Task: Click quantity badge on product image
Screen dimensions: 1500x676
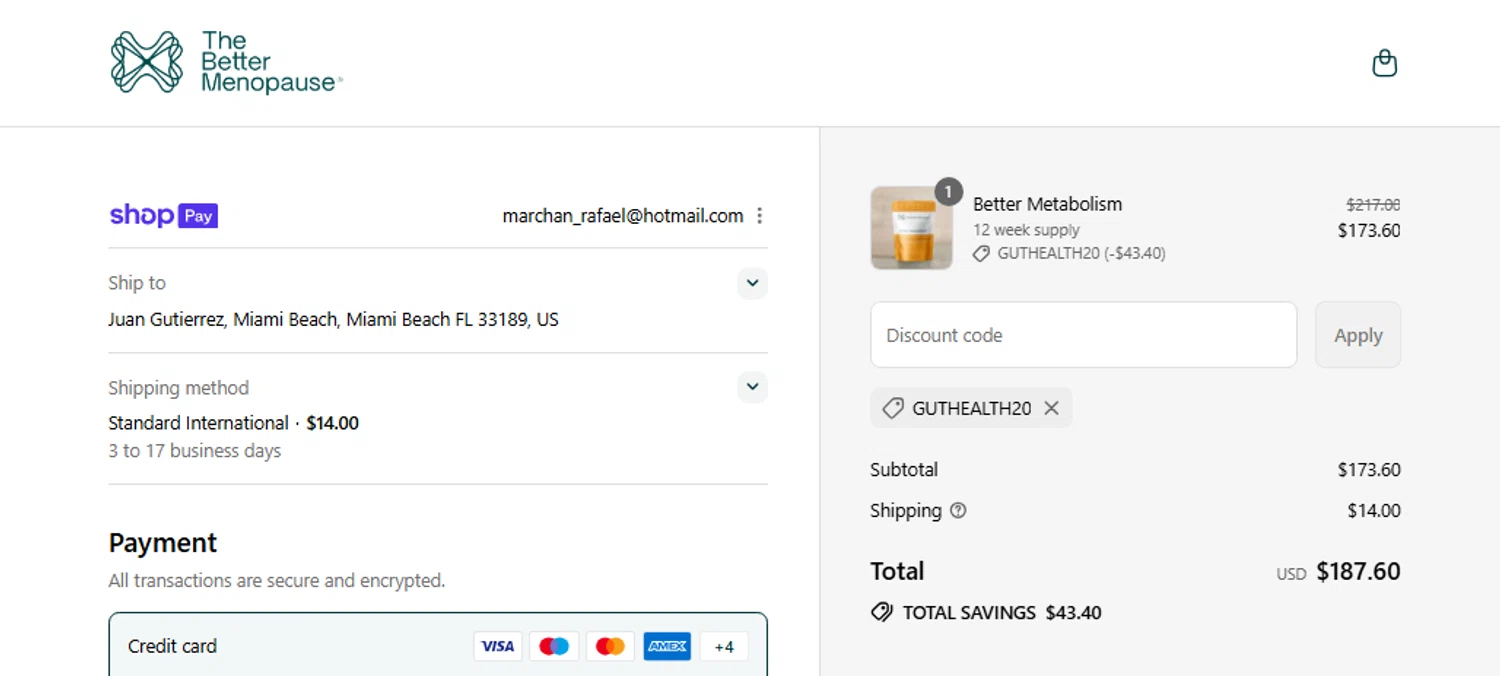Action: pyautogui.click(x=948, y=191)
